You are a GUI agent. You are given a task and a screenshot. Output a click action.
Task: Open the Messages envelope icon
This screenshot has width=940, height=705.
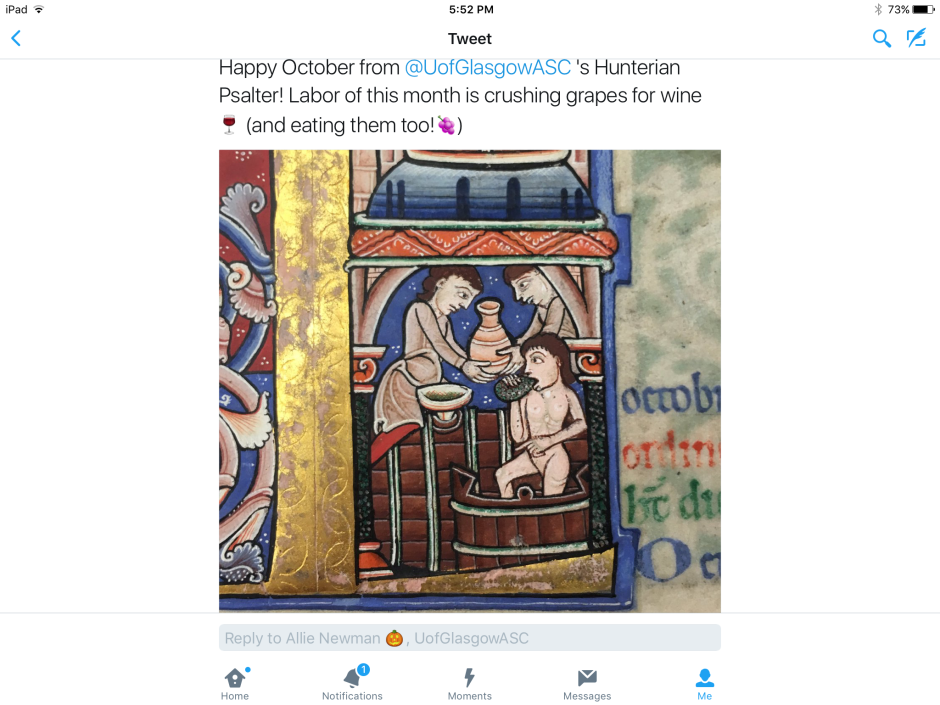[x=587, y=677]
